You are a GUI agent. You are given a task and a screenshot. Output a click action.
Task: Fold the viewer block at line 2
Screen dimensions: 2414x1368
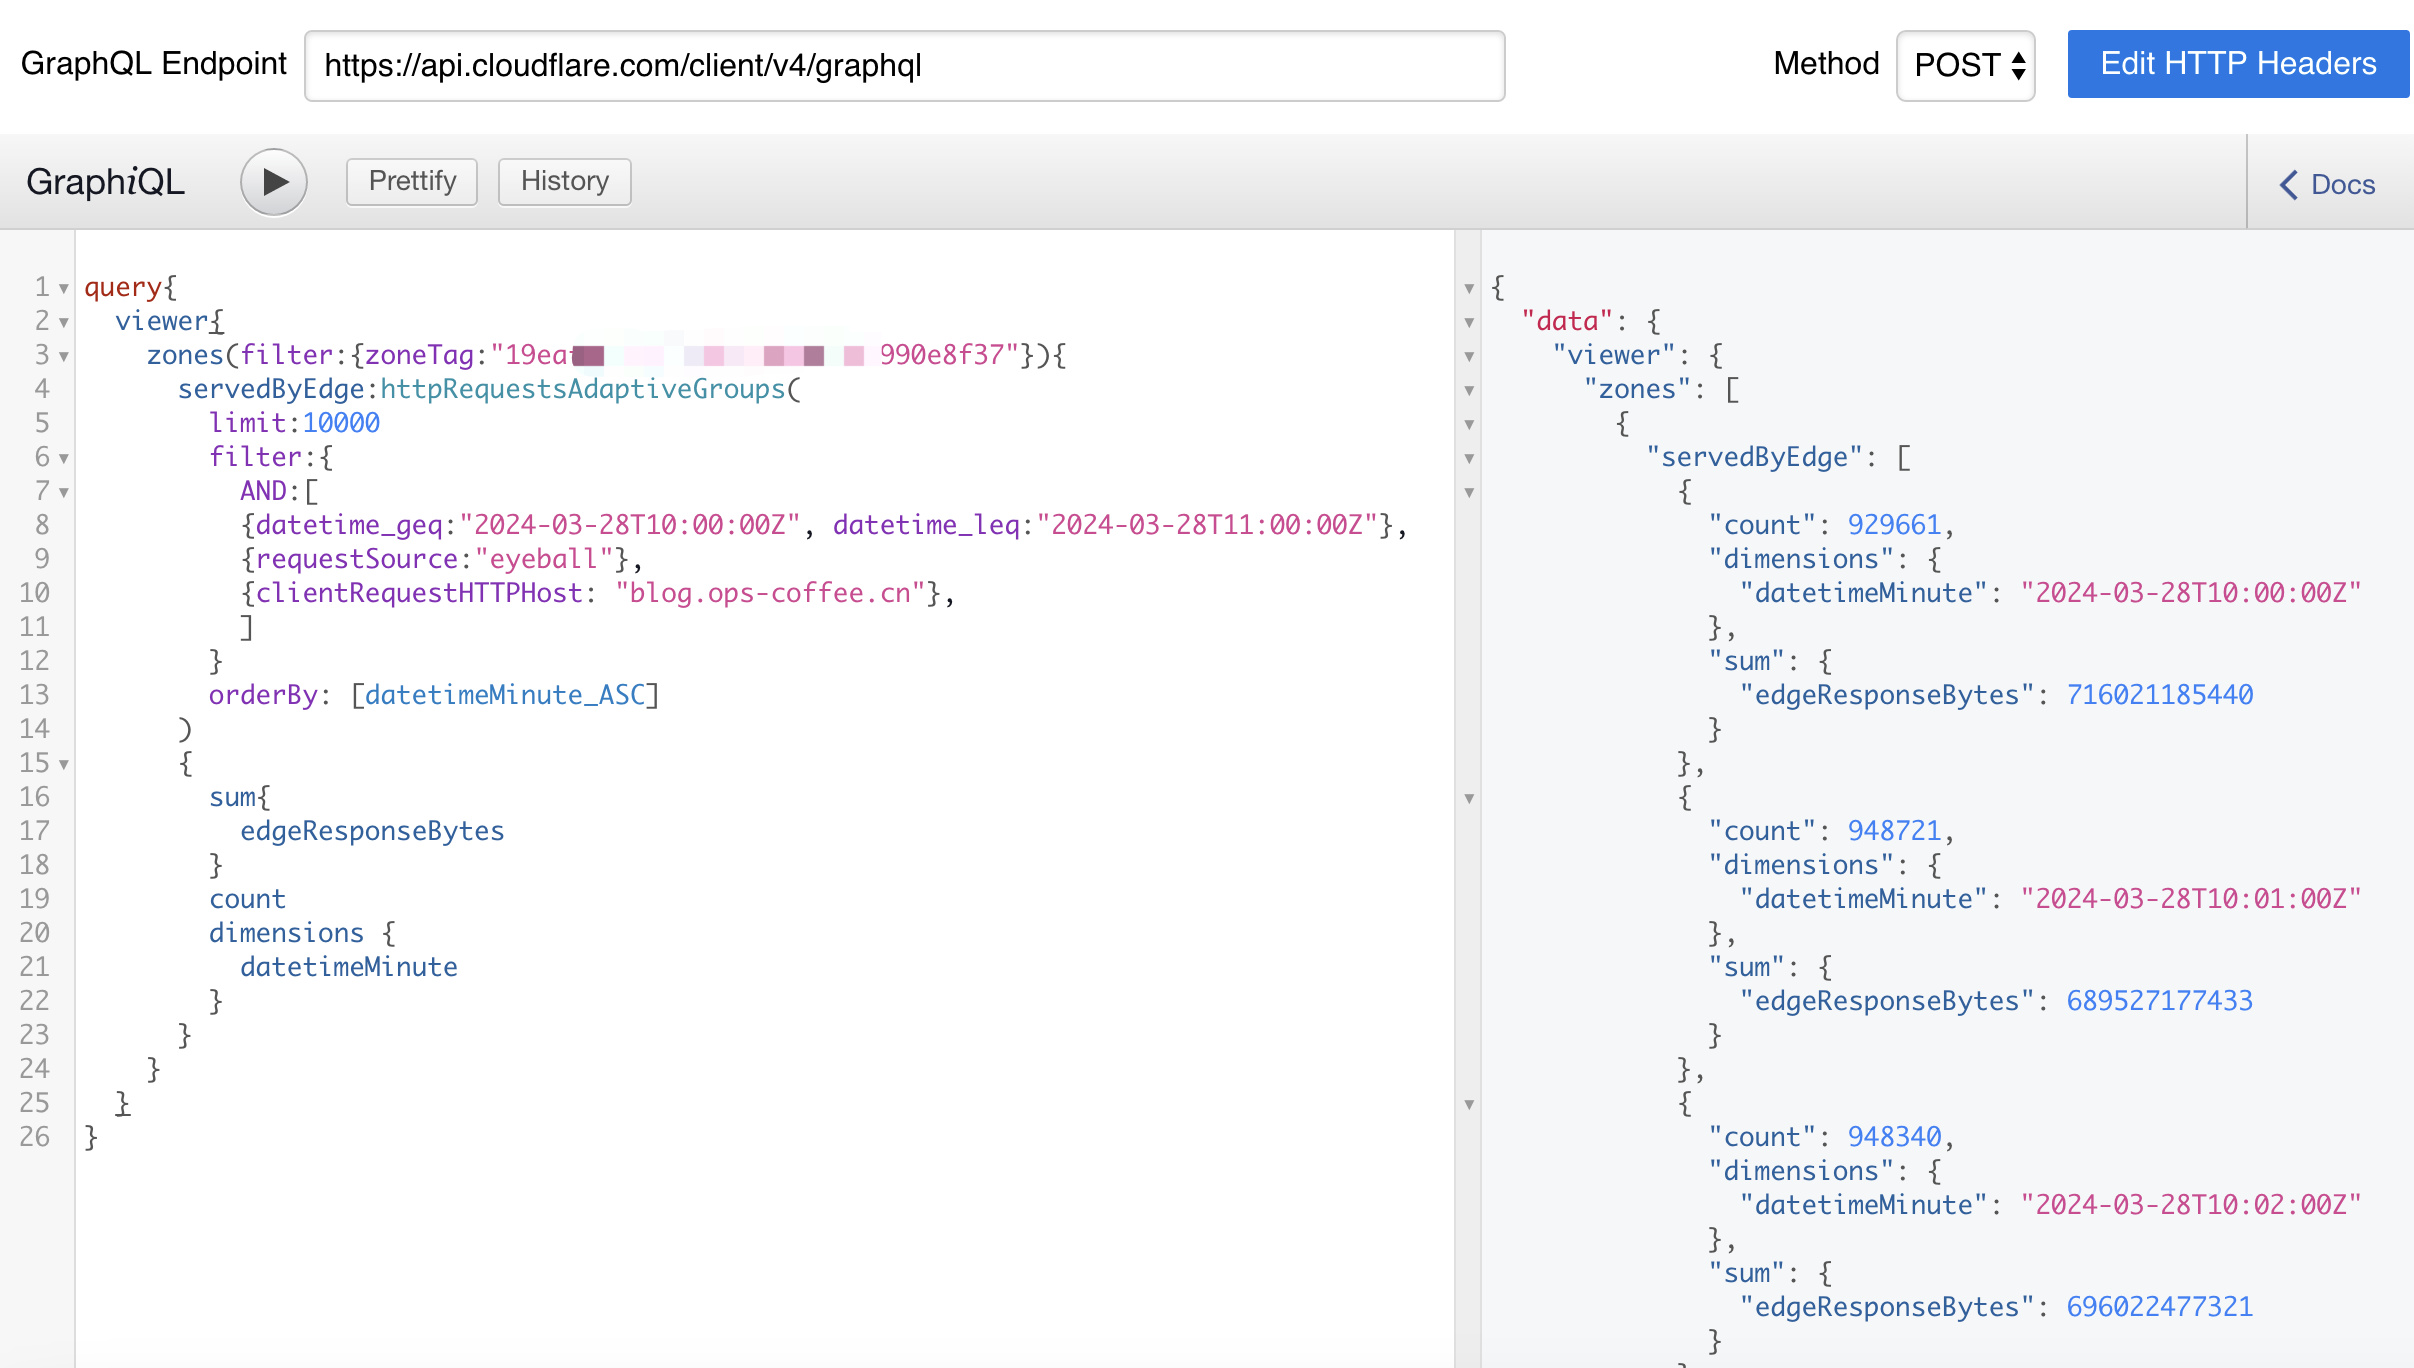(x=64, y=323)
